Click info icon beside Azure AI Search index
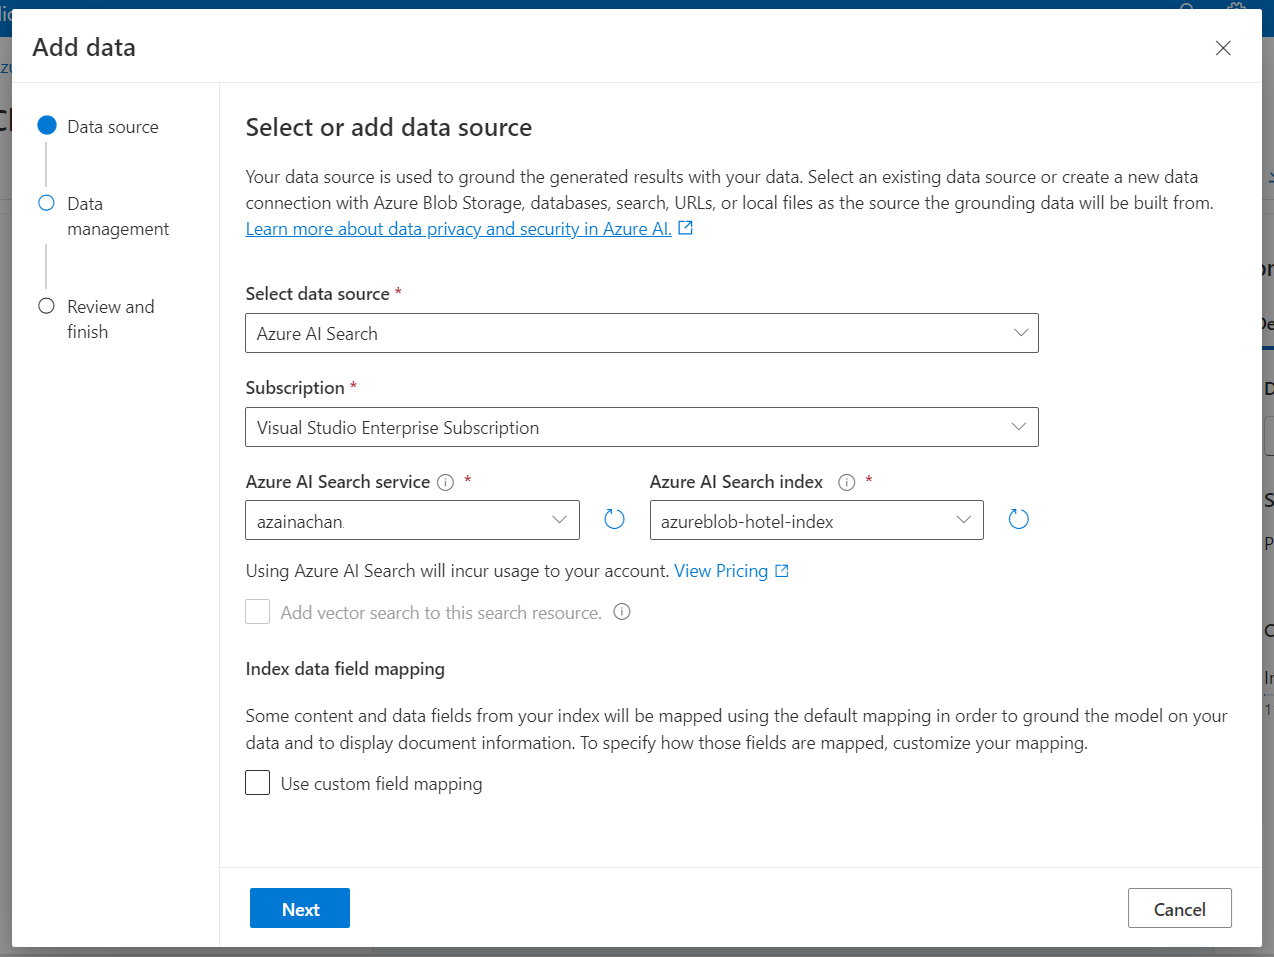Viewport: 1274px width, 957px height. pyautogui.click(x=847, y=483)
